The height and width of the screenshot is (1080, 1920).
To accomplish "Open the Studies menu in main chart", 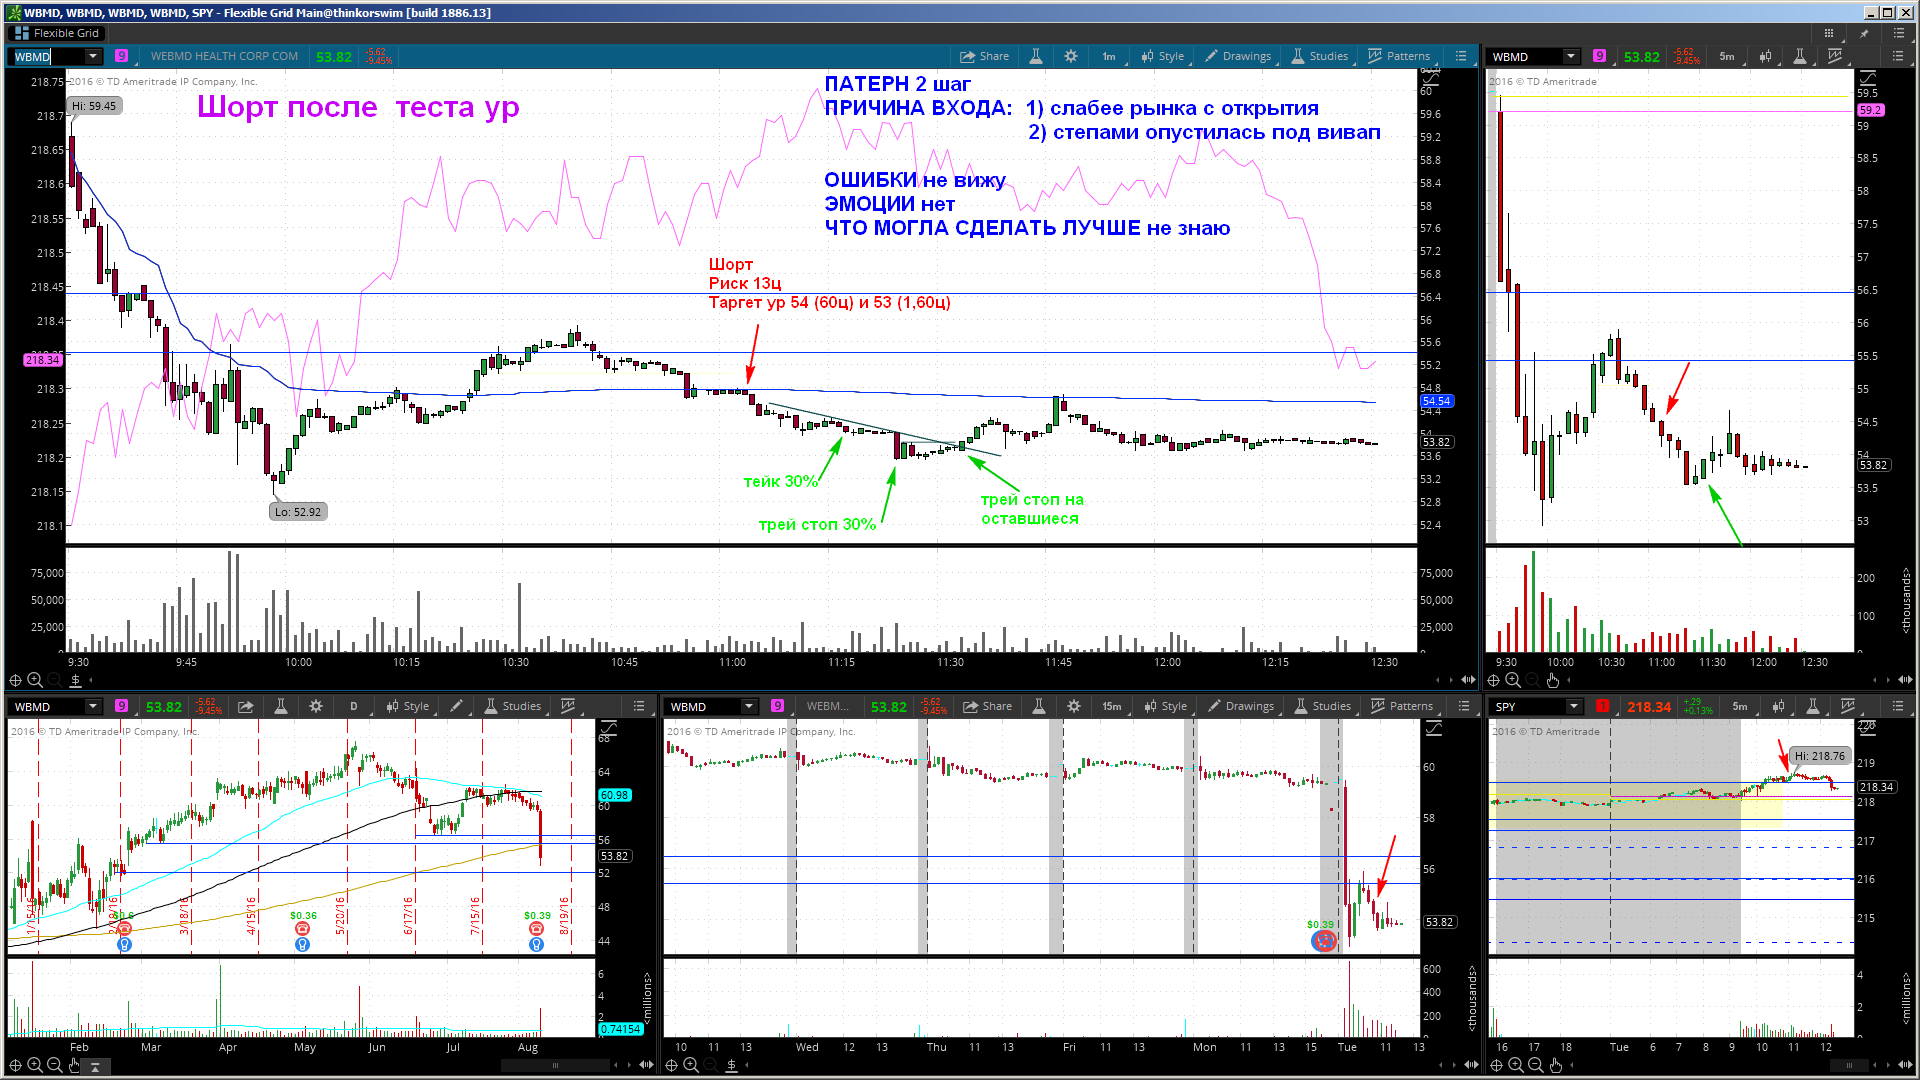I will click(1320, 56).
